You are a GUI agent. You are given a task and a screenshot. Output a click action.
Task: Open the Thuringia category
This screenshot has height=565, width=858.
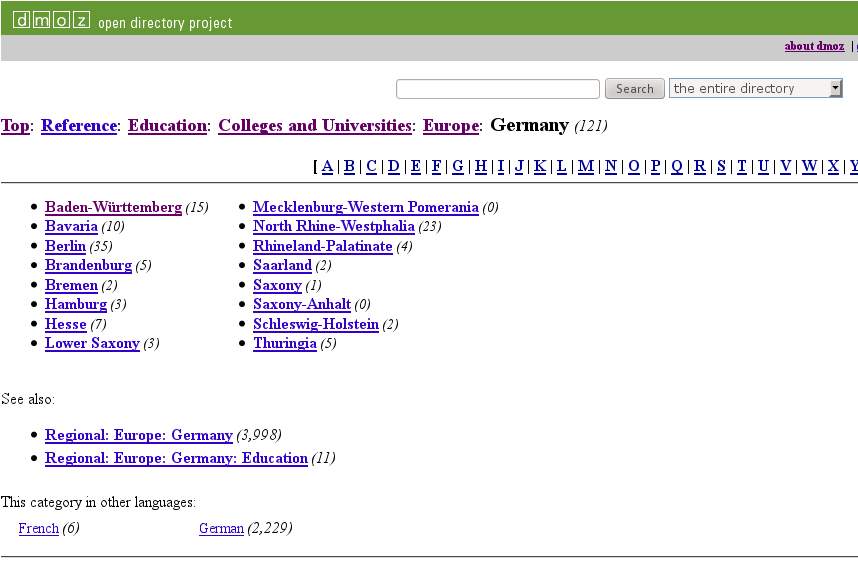[284, 344]
